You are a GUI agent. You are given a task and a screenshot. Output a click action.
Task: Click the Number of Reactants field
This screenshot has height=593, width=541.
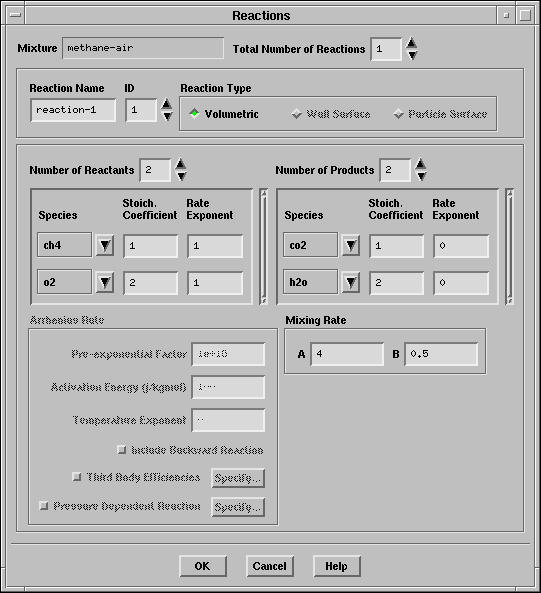click(x=155, y=170)
